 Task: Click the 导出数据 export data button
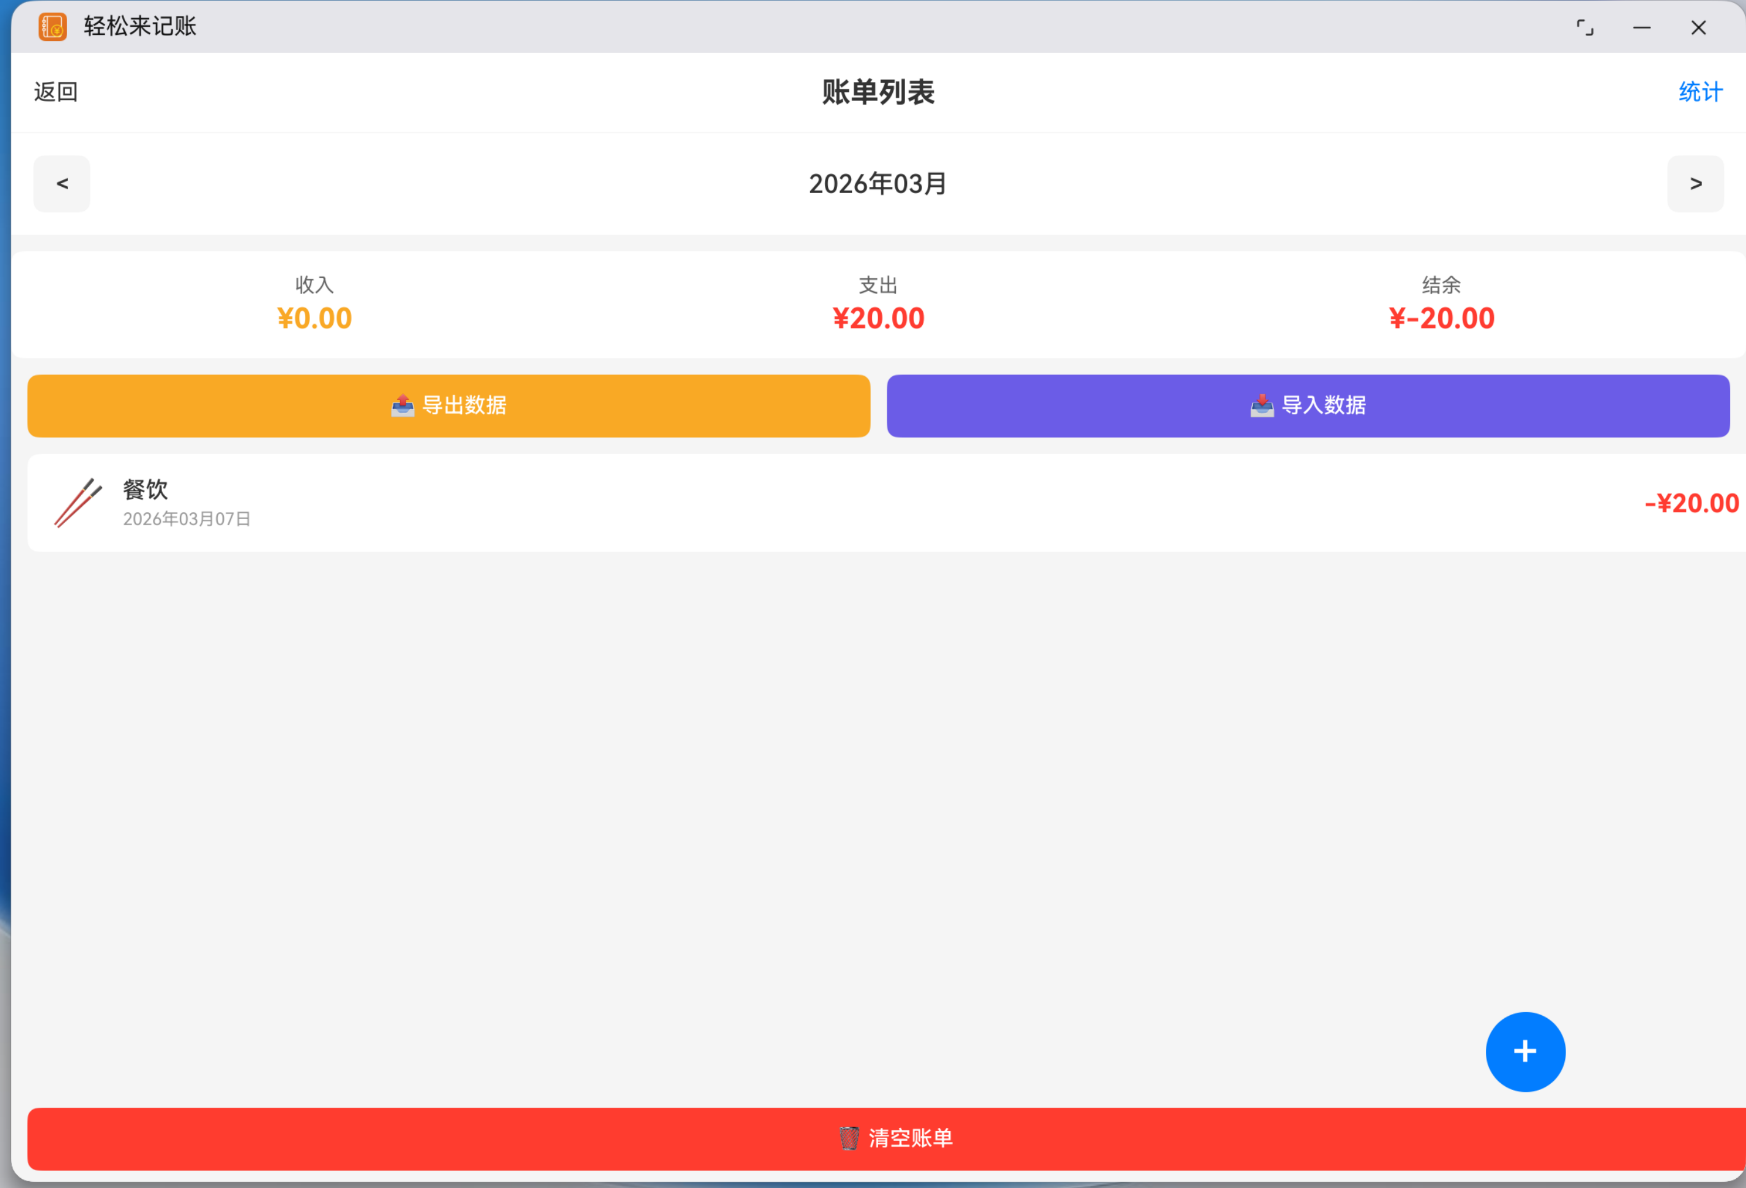tap(449, 406)
